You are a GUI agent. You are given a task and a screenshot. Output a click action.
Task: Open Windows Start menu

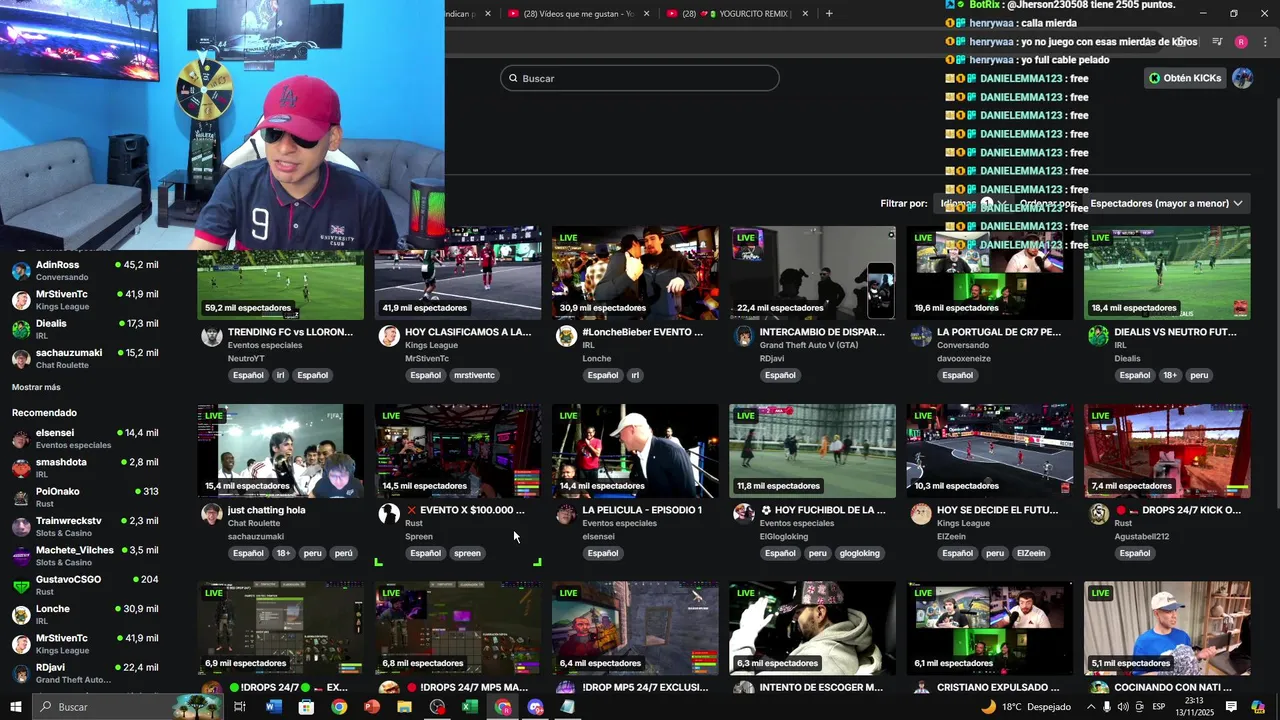click(15, 707)
